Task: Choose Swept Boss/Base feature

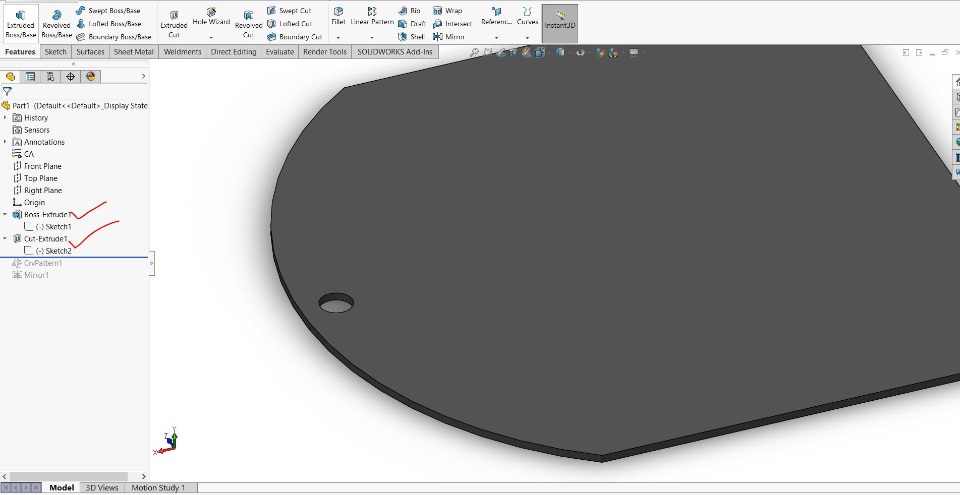Action: pyautogui.click(x=108, y=11)
